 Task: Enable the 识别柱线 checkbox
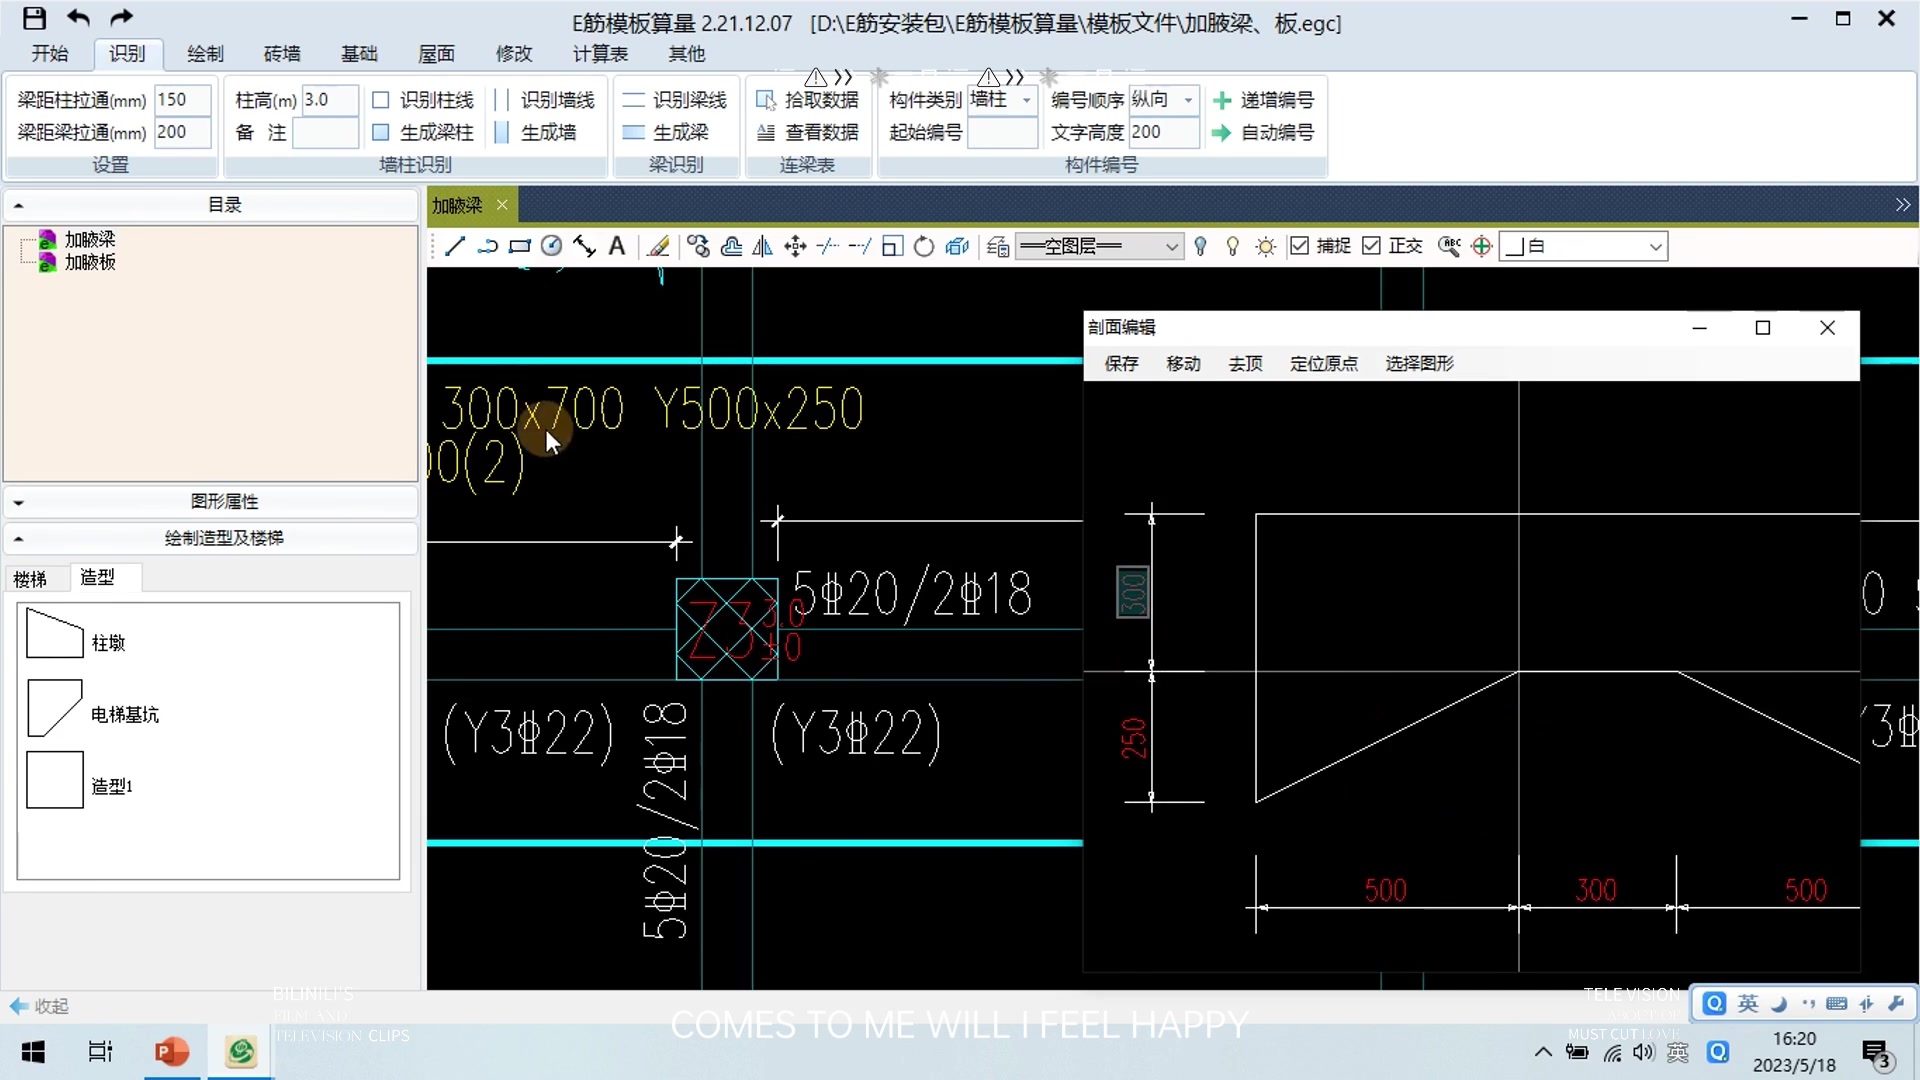click(381, 99)
